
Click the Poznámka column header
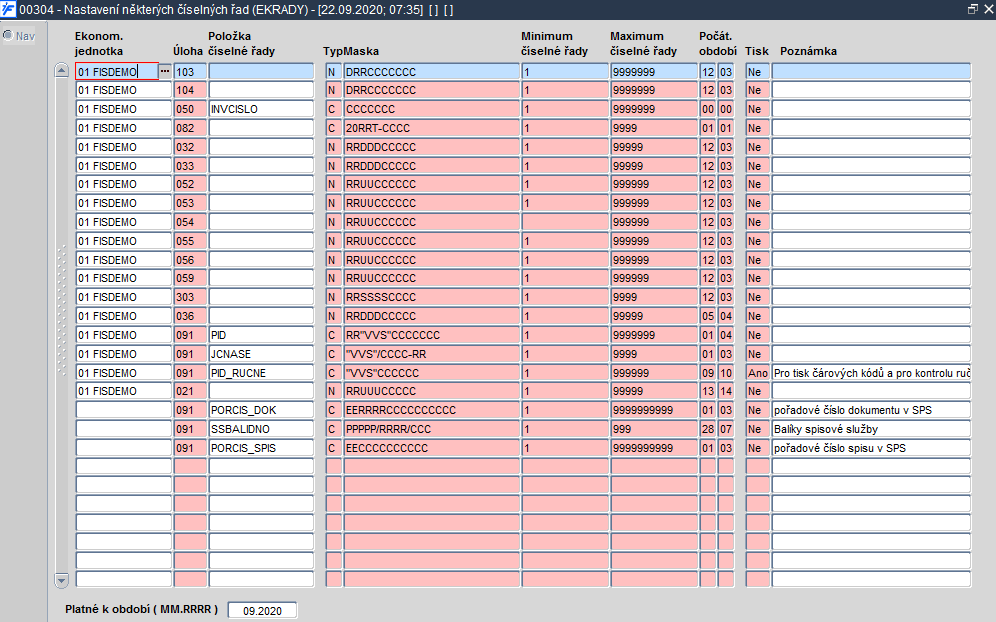coord(808,51)
